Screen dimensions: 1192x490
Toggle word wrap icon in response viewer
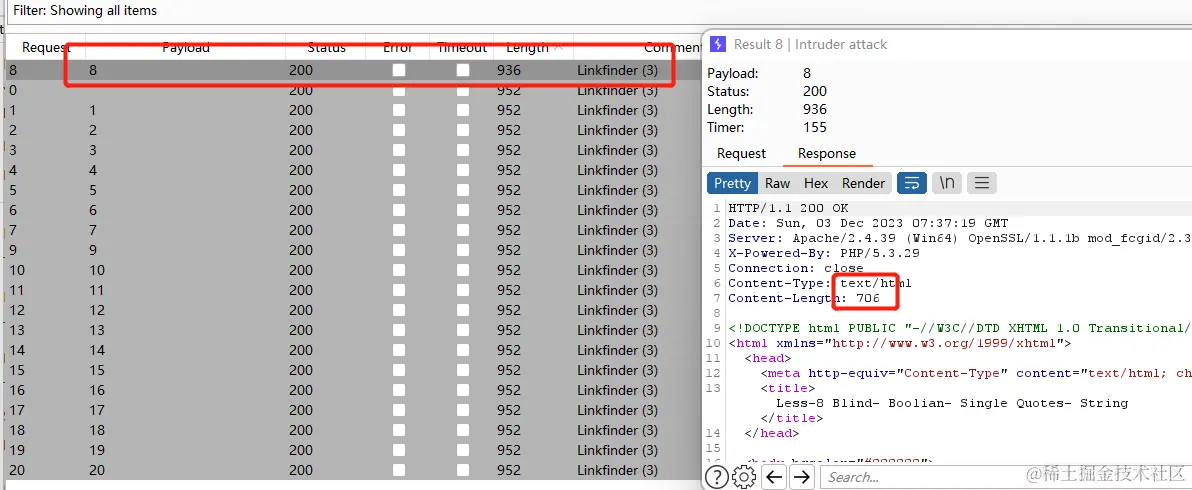pos(911,183)
